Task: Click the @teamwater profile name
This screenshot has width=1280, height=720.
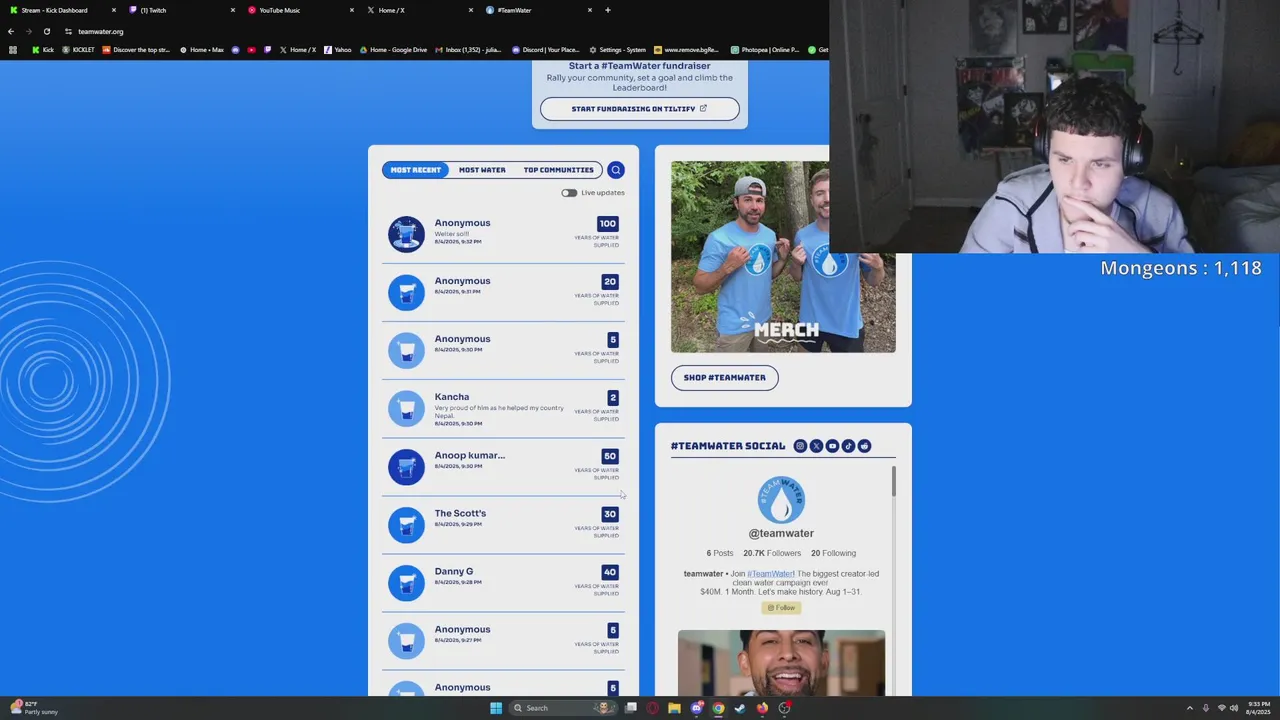Action: (x=781, y=533)
